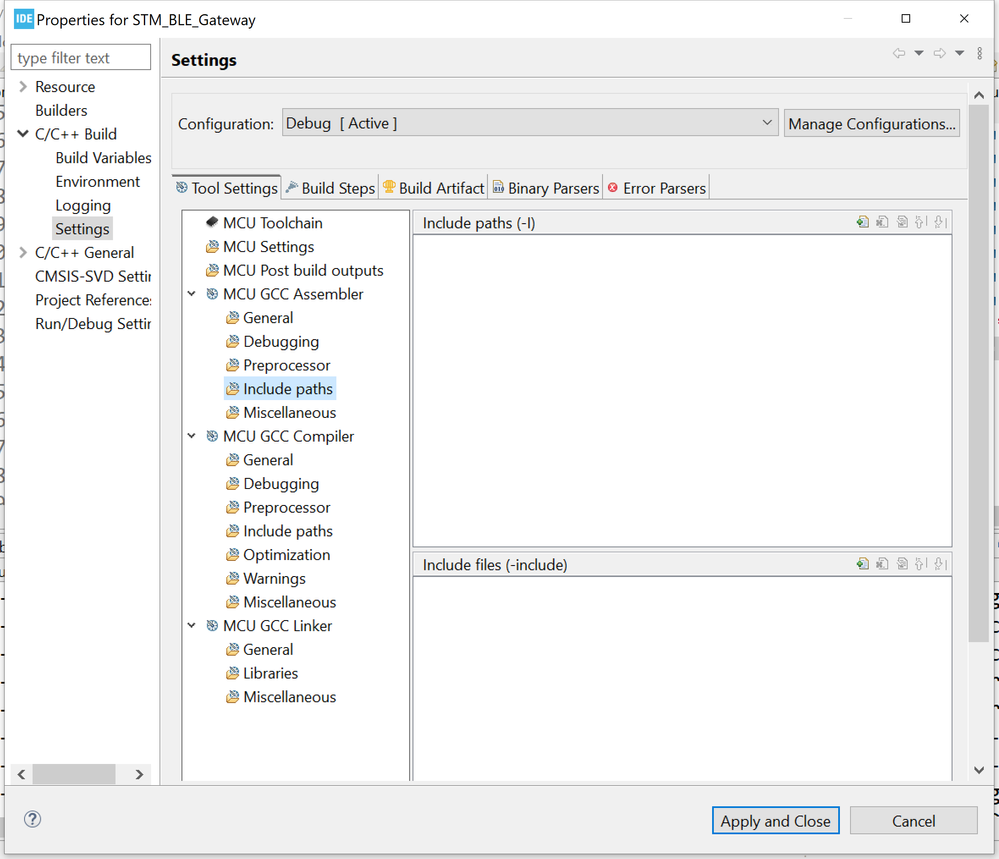Collapse the MCU GCC Assembler node
Image resolution: width=999 pixels, height=859 pixels.
click(x=191, y=294)
